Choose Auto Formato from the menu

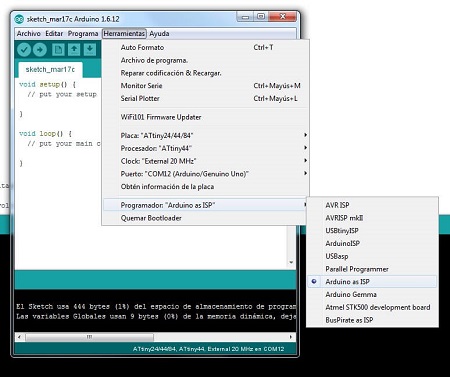tap(205, 47)
